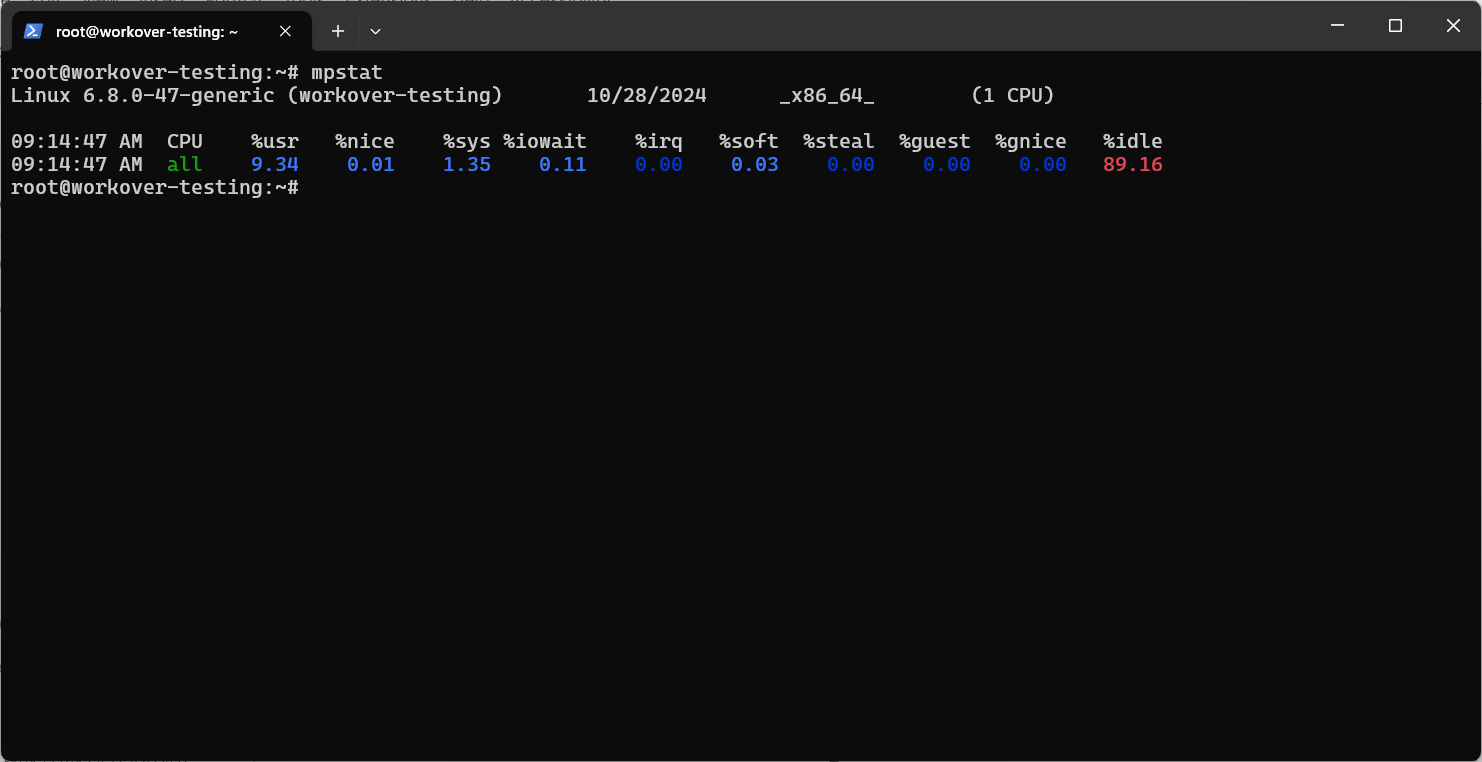Expand the new tab profile dropdown
Screen dimensions: 1482x762
point(375,31)
